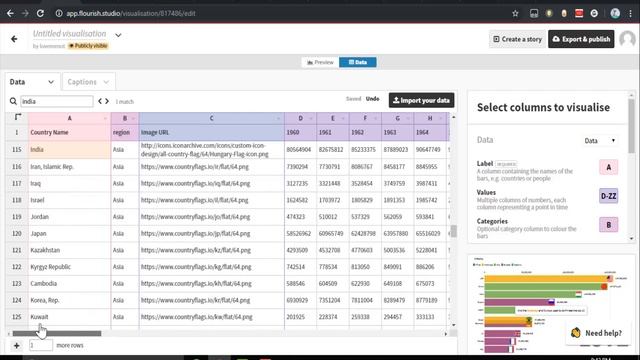Open the column E header dropdown arrow
Screen dimensions: 640x360
tap(343, 118)
